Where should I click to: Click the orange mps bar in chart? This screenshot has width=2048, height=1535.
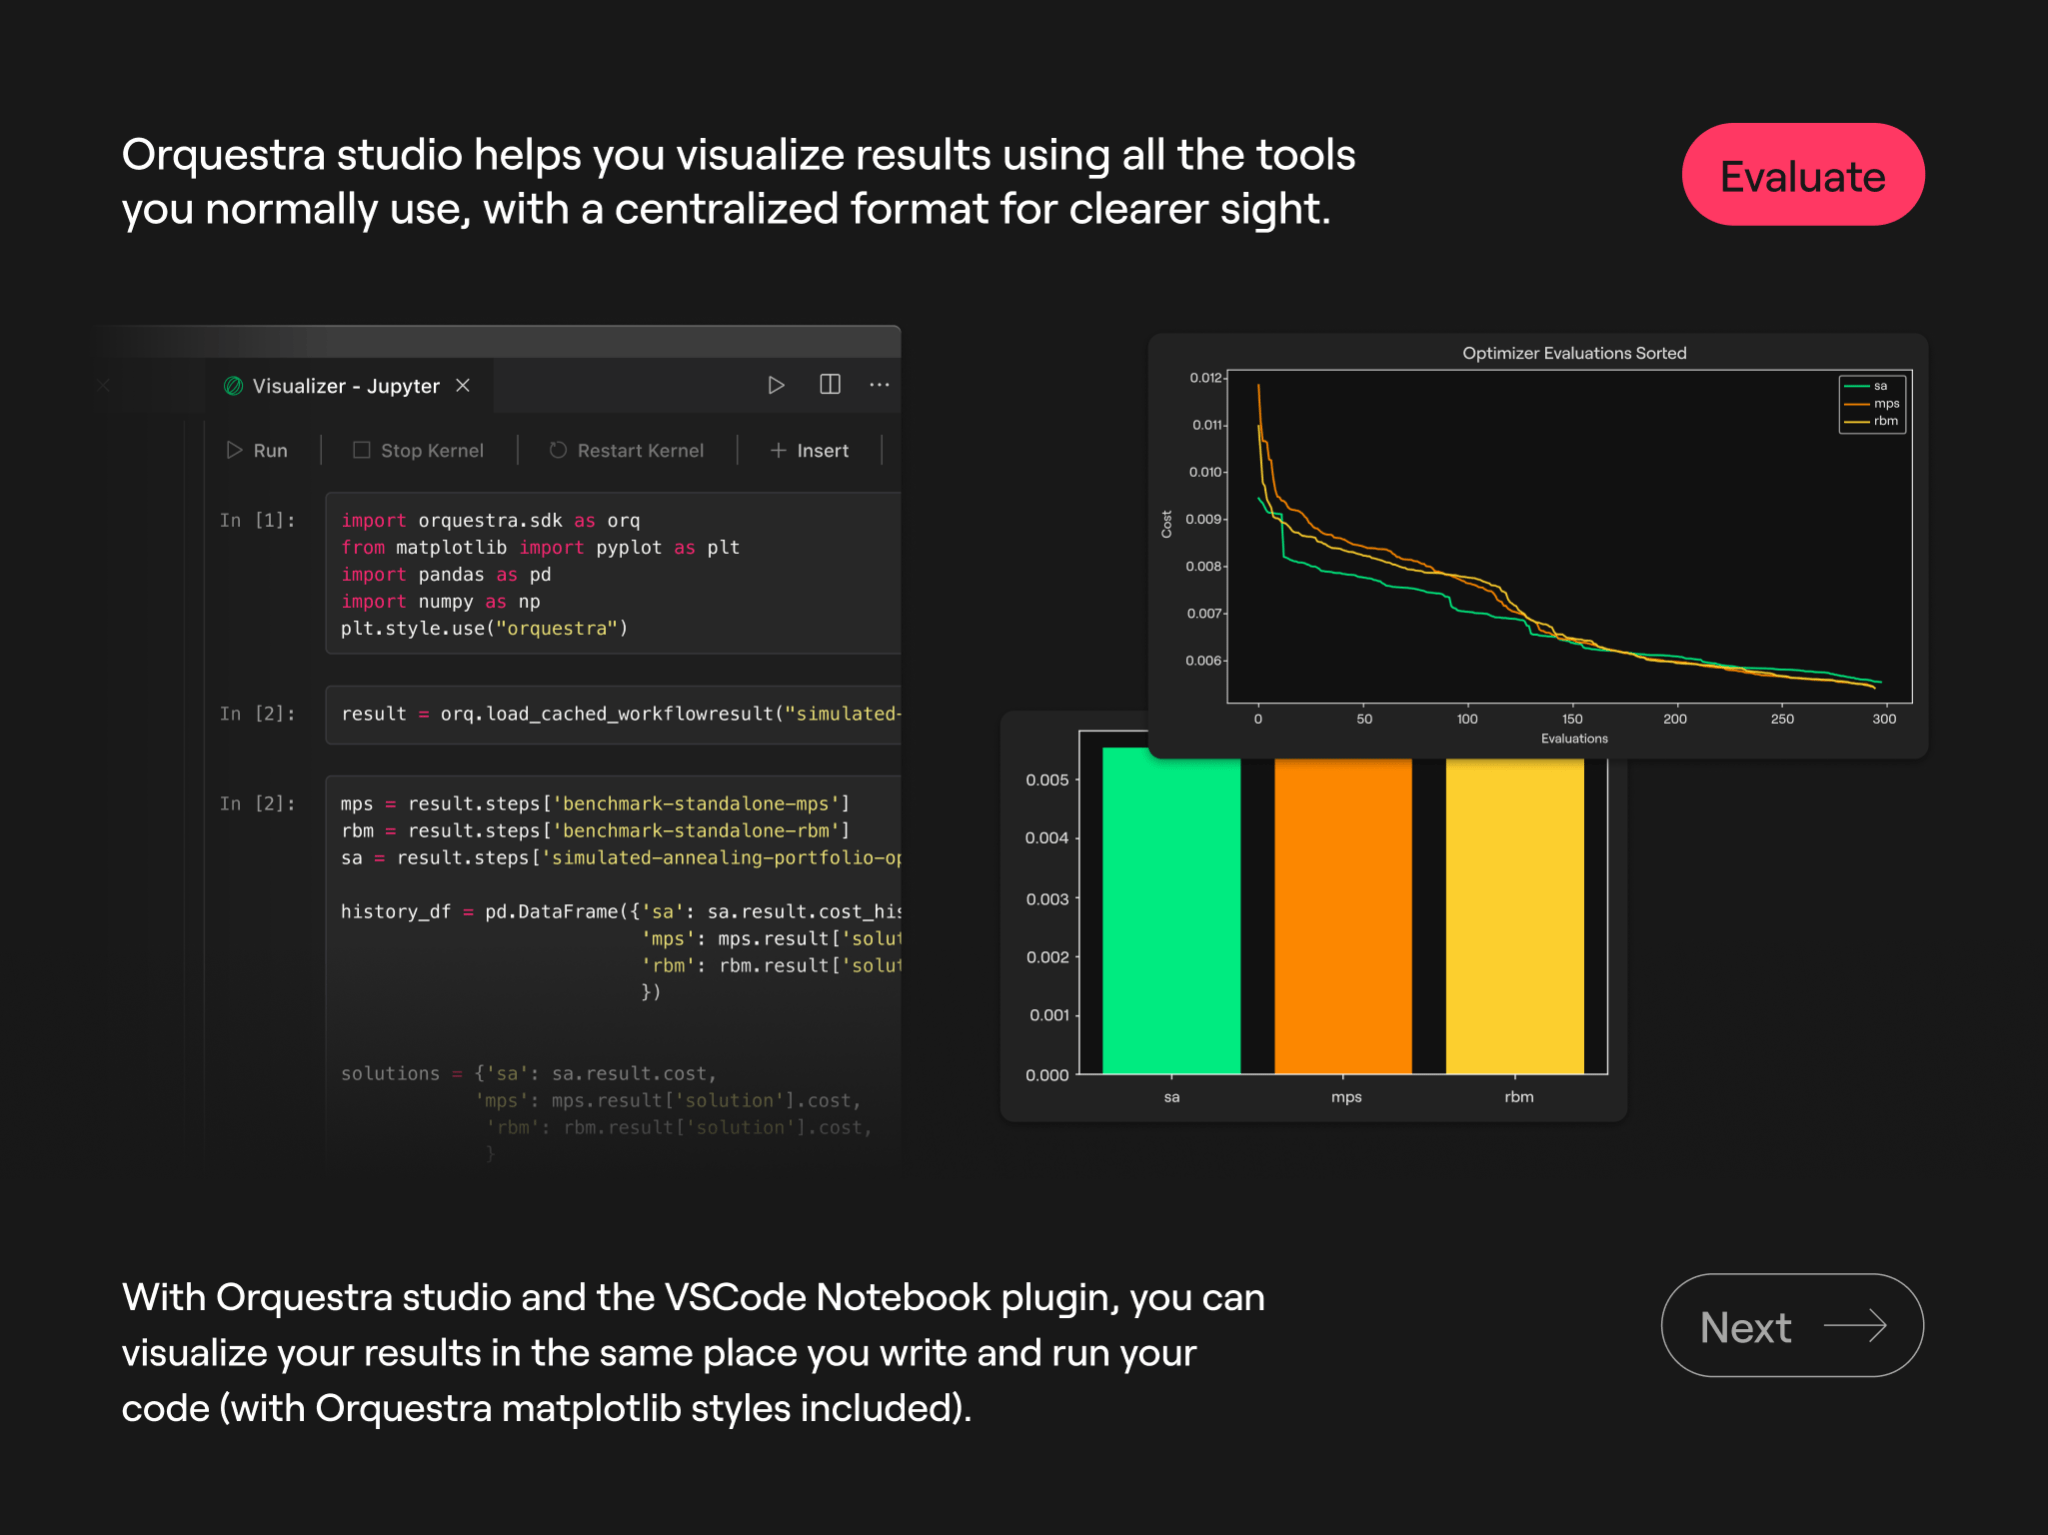(x=1343, y=915)
